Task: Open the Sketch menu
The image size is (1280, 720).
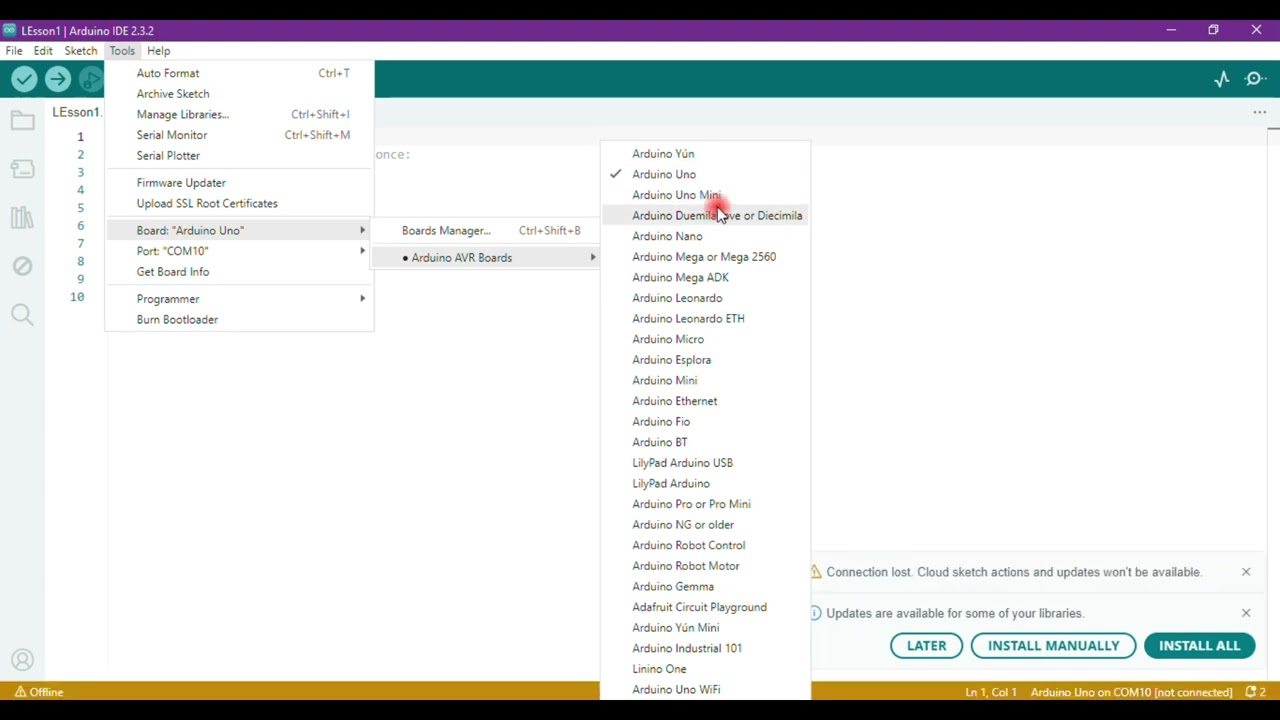Action: pyautogui.click(x=81, y=51)
